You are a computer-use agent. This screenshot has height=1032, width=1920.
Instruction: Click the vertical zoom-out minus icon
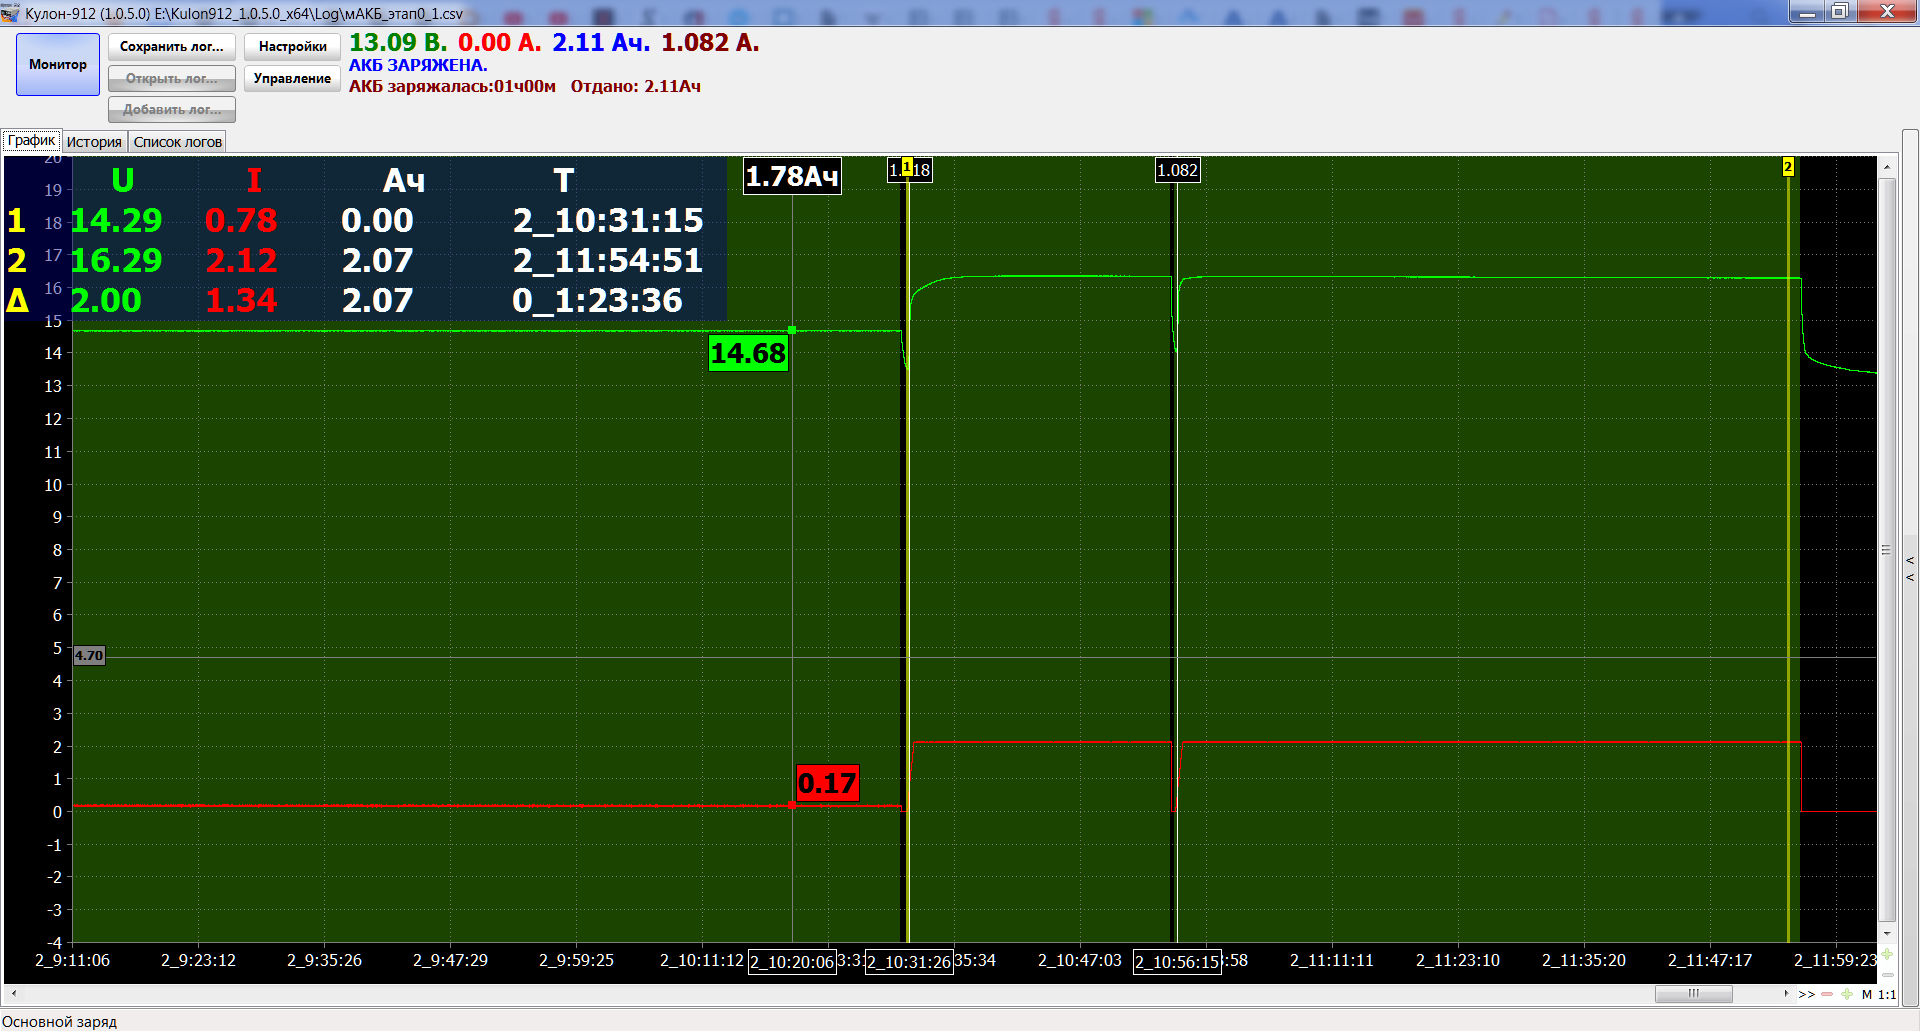pos(1887,974)
